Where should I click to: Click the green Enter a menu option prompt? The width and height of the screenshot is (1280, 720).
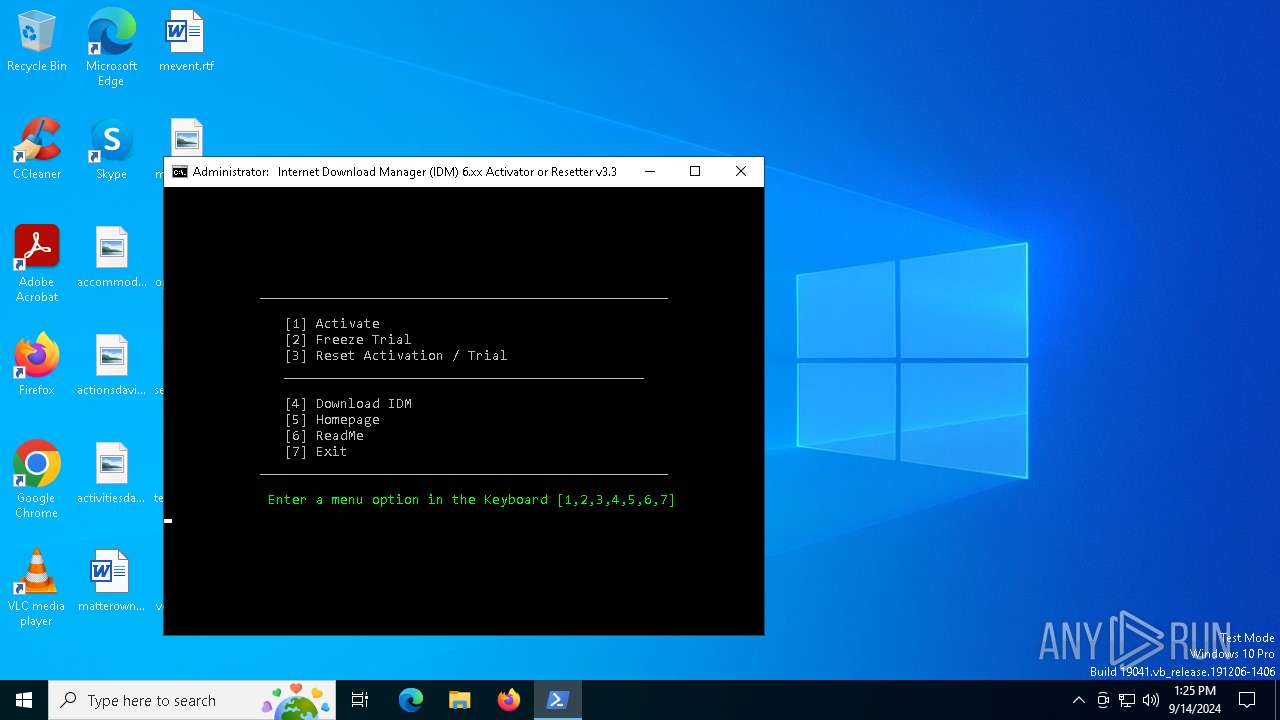[x=472, y=500]
